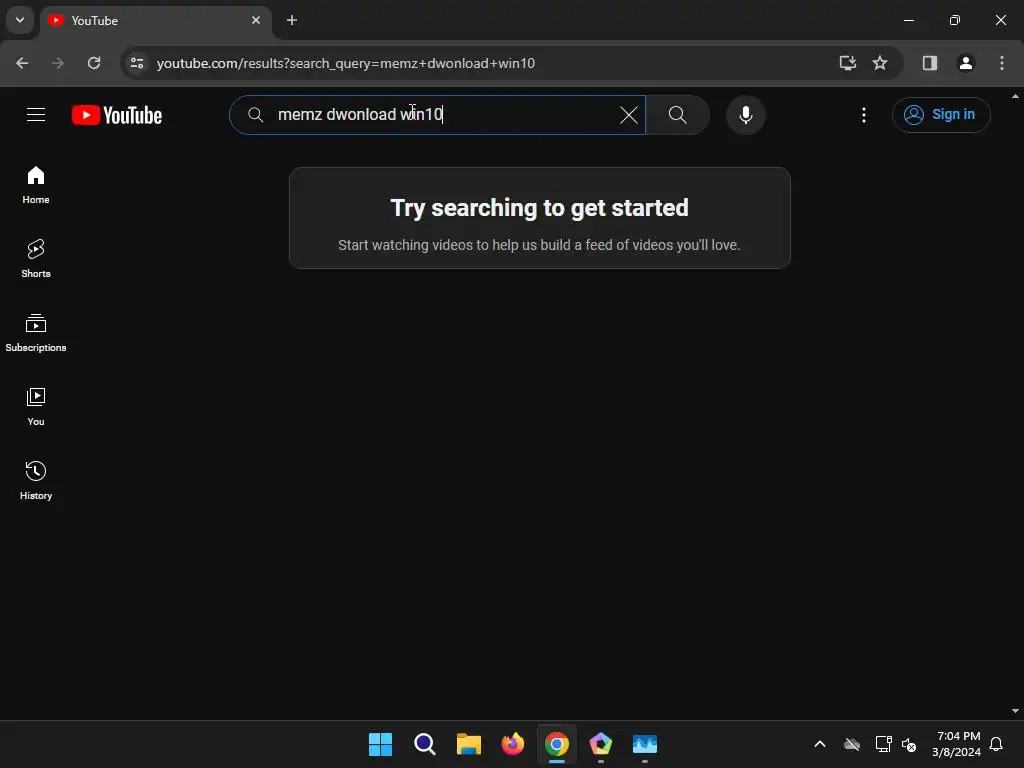Click the Chrome taskbar icon
Image resolution: width=1024 pixels, height=768 pixels.
tap(556, 744)
